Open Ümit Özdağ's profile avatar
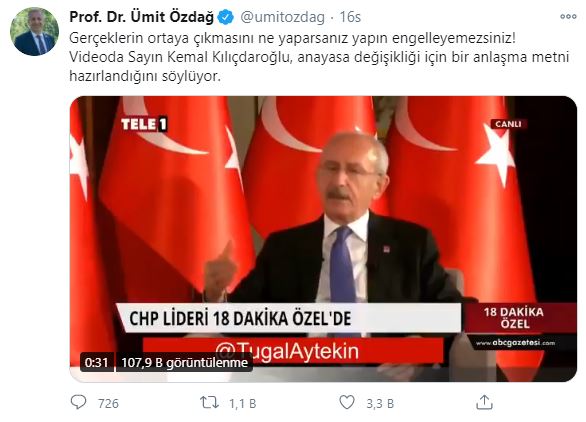 (34, 31)
